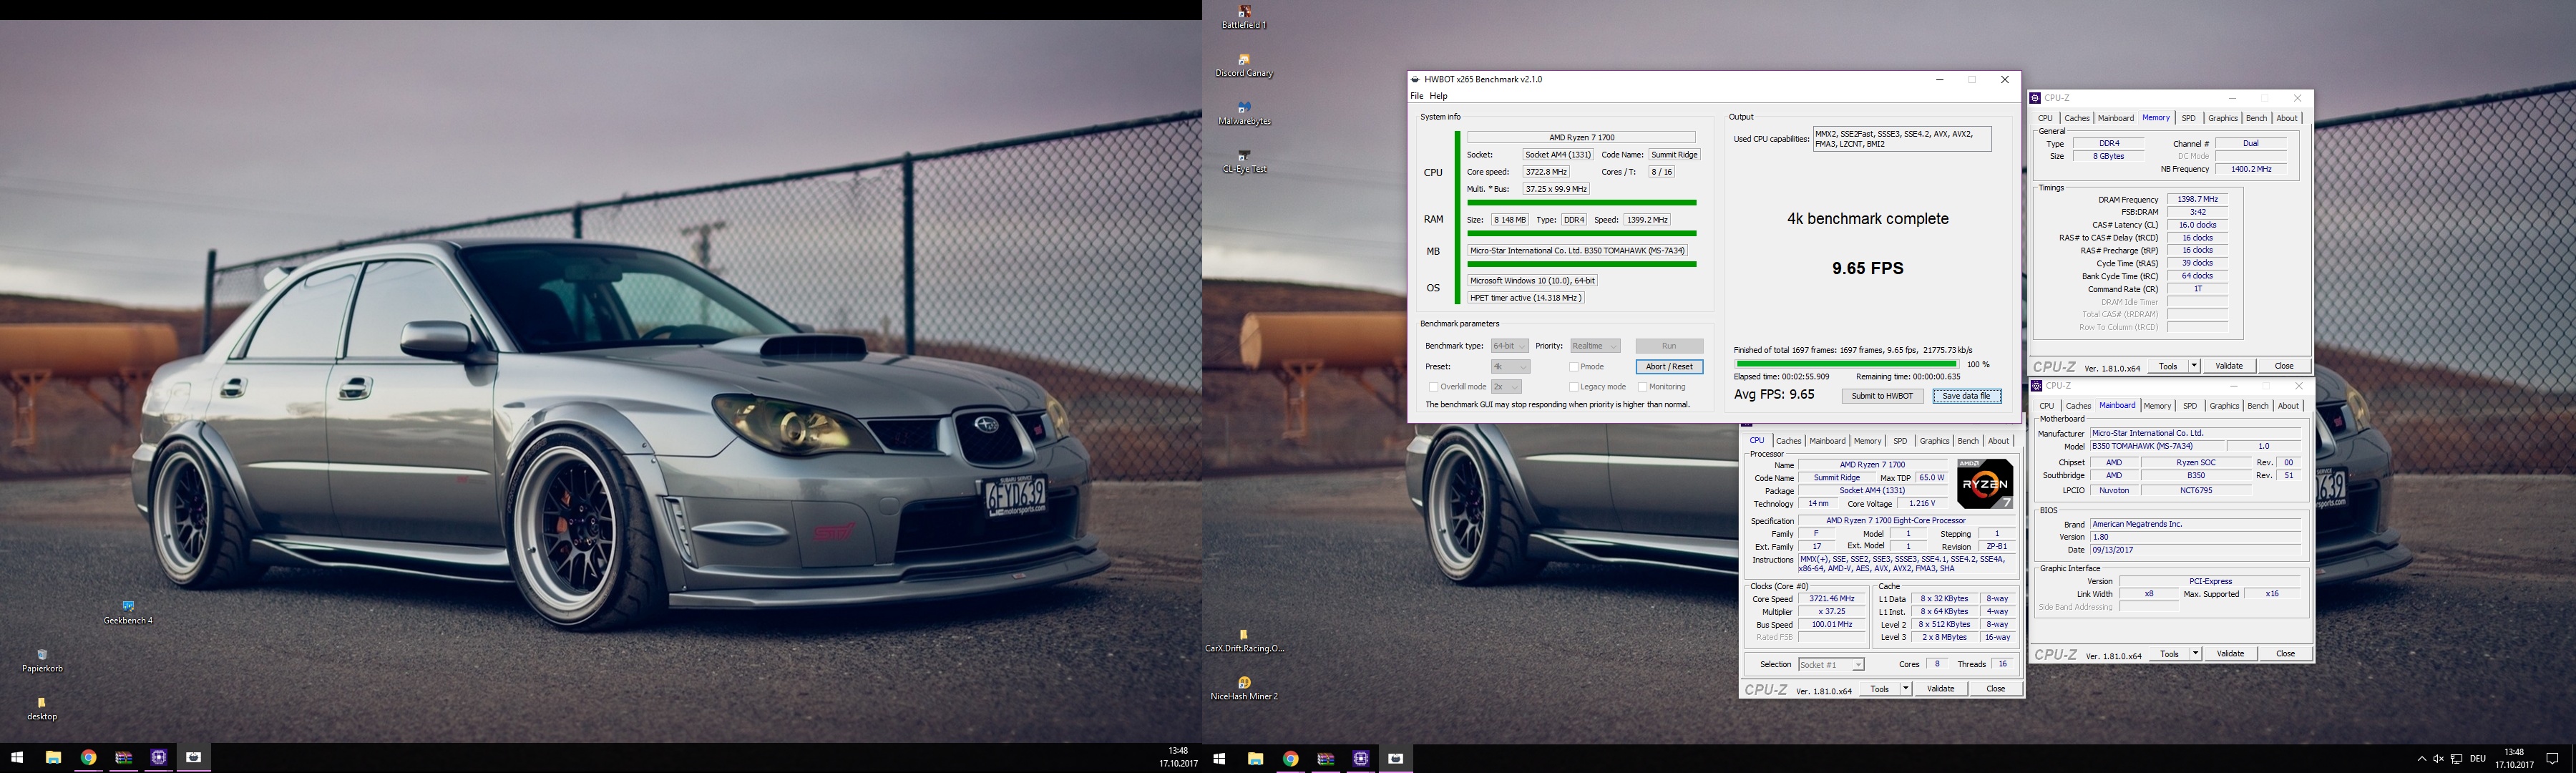This screenshot has height=773, width=2576.
Task: Expand Tools arrow in CPU-Z Mainboard window
Action: click(x=2195, y=654)
